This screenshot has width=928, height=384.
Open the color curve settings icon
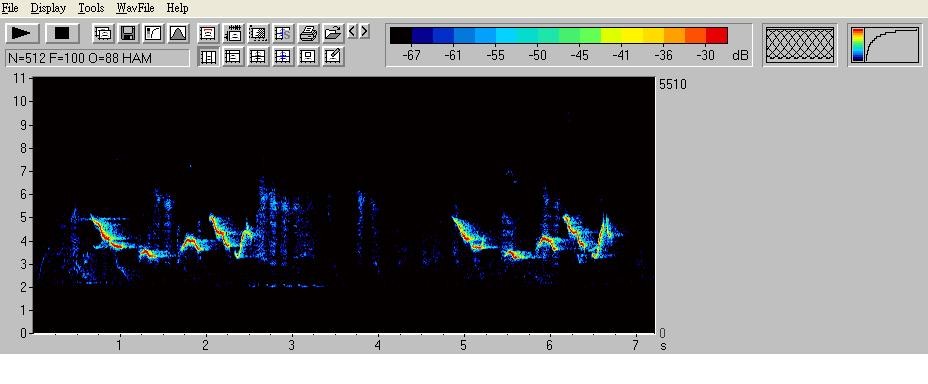click(153, 33)
